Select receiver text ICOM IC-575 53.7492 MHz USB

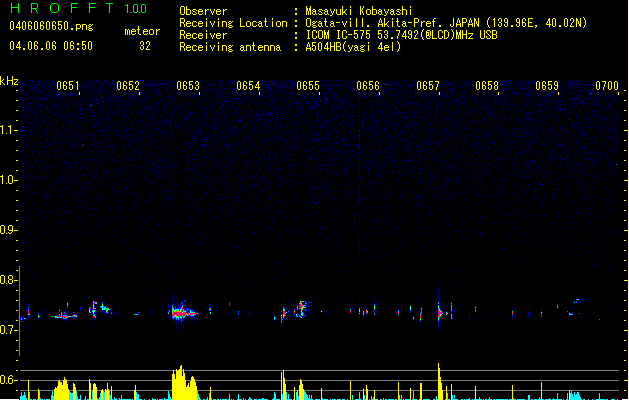tap(401, 35)
